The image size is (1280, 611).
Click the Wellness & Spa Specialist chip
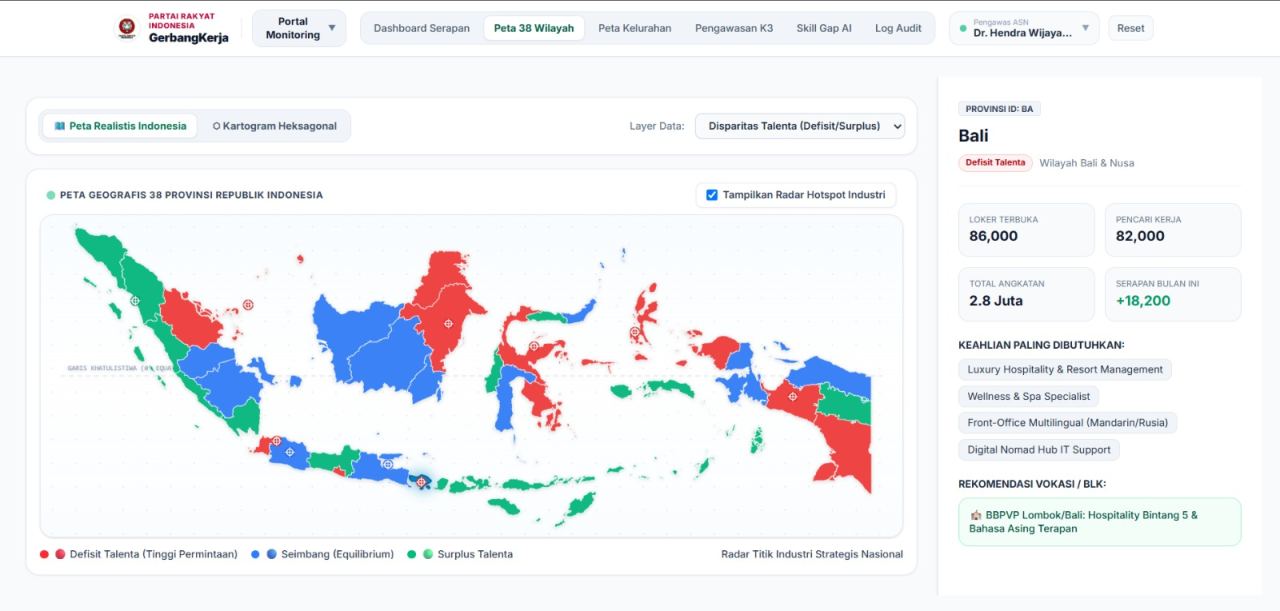(1029, 396)
